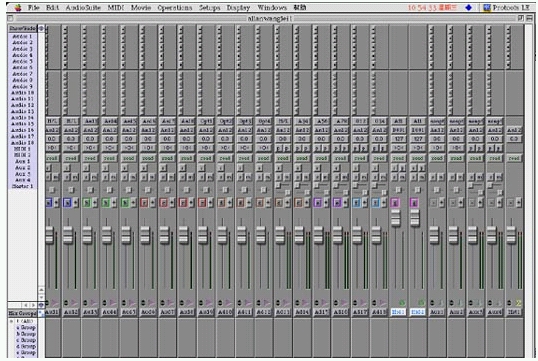This screenshot has width=538, height=361.
Task: Open the Mix Groups popup menu
Action: [41, 313]
